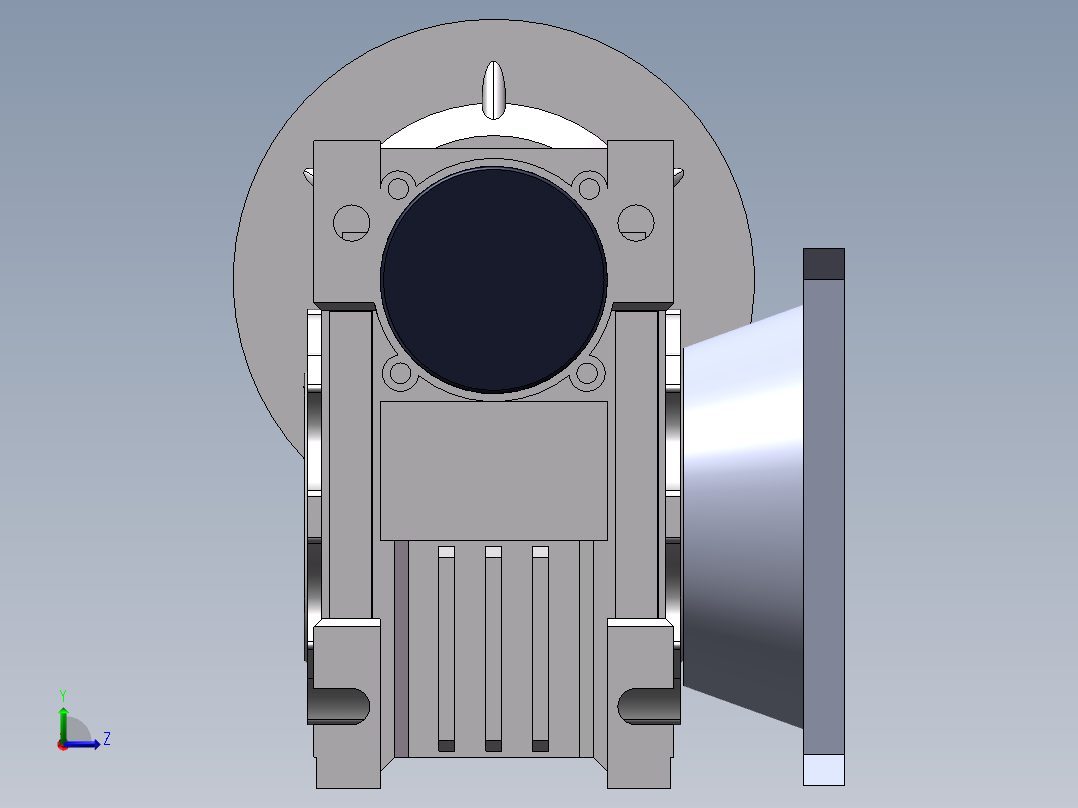Click the red origin point of the coordinate triad
Image resolution: width=1078 pixels, height=808 pixels.
[62, 744]
